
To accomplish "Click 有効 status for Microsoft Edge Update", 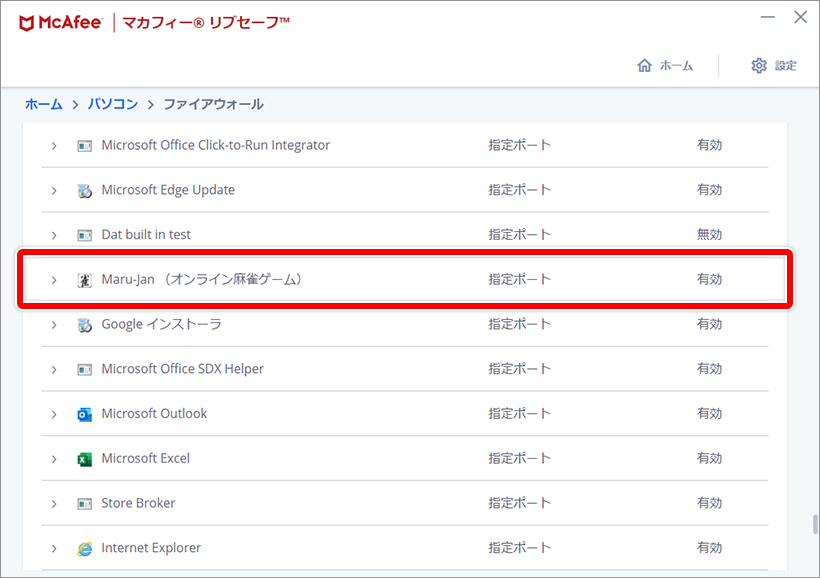I will click(709, 190).
